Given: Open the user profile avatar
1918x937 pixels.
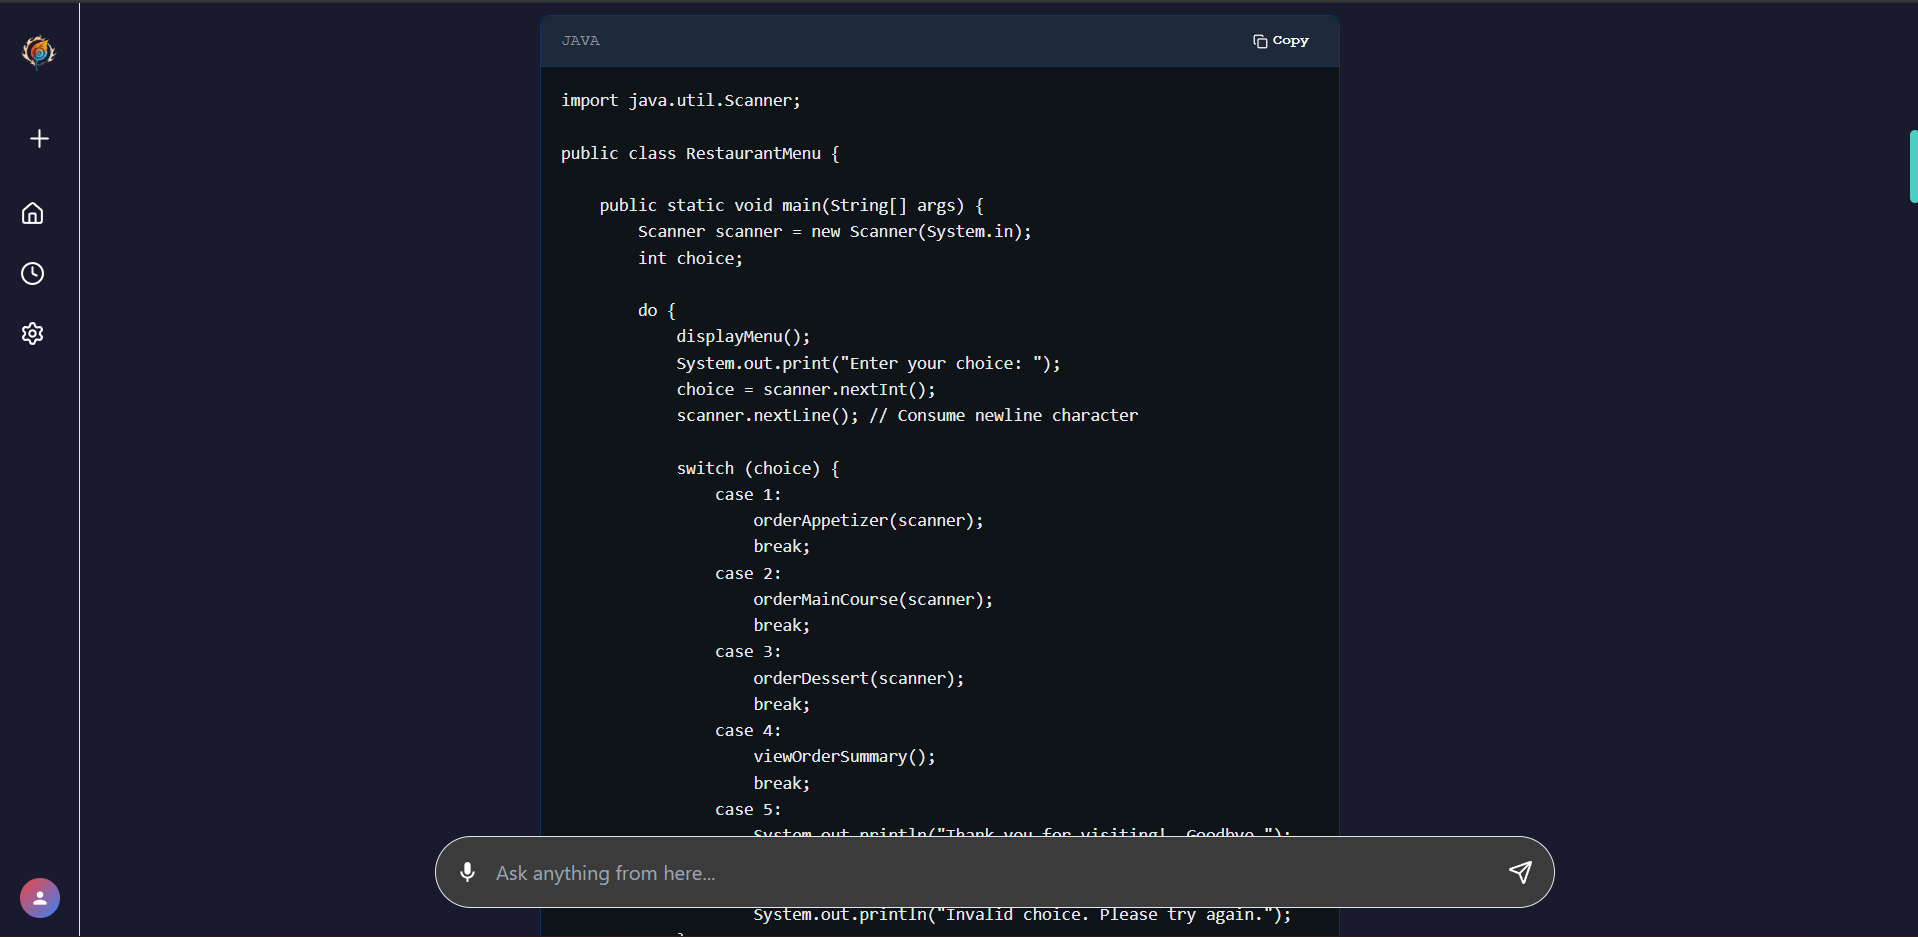Looking at the screenshot, I should [40, 898].
